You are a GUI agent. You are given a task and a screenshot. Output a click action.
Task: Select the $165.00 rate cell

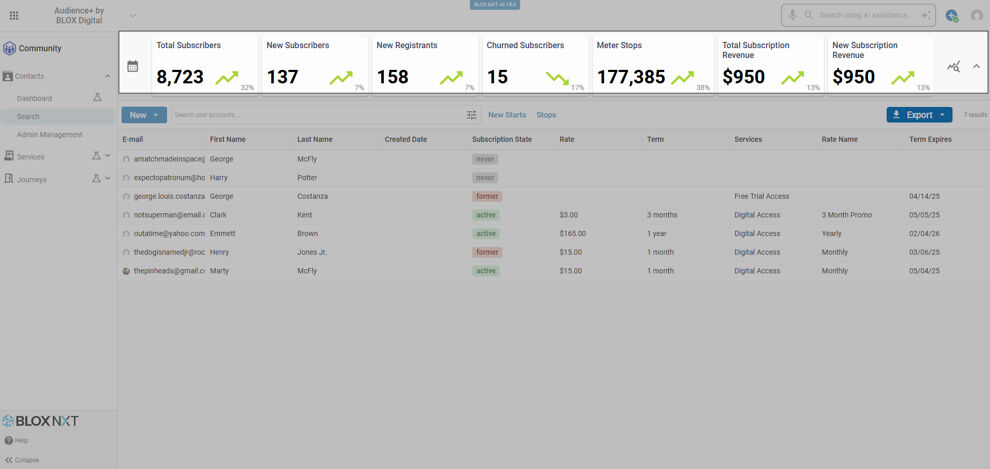coord(573,234)
